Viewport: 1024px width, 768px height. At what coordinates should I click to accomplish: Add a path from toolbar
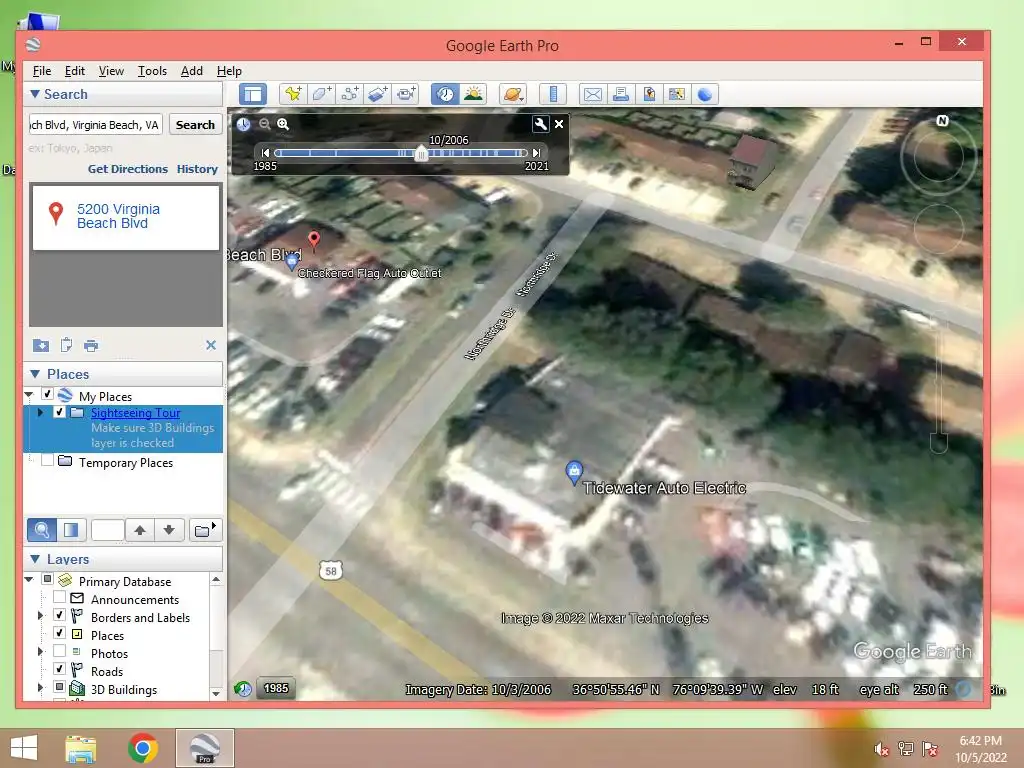click(349, 94)
